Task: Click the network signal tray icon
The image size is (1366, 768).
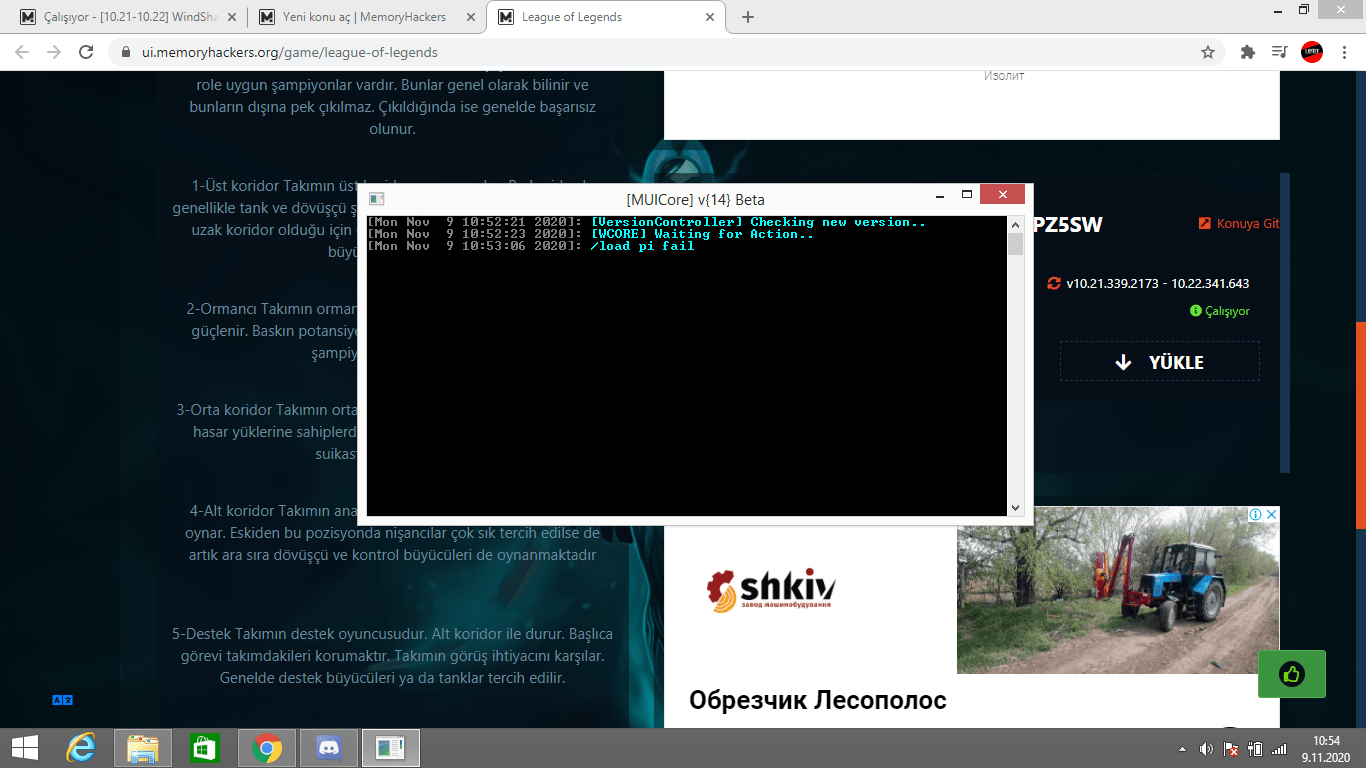Action: coord(1279,749)
